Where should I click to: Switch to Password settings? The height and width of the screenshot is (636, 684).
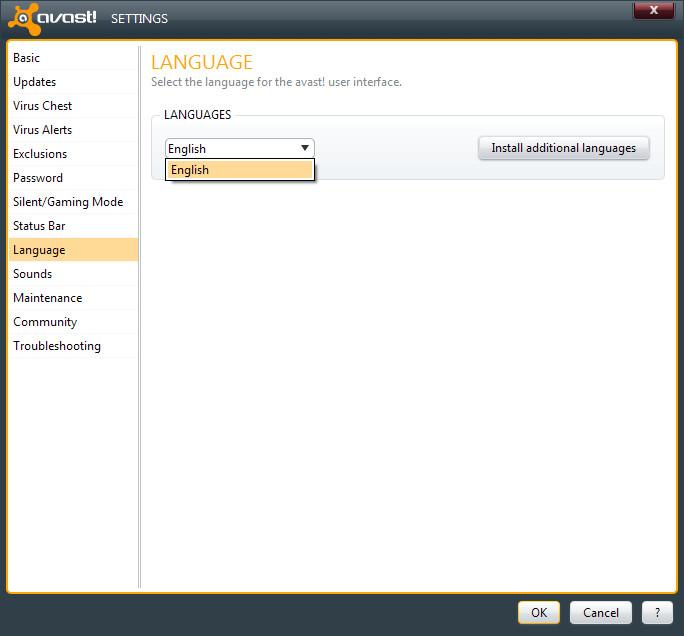click(38, 178)
